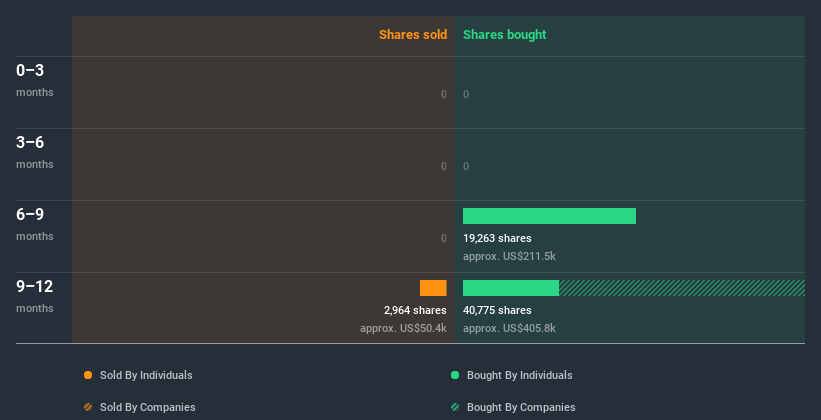Click the shares sold 0 in 6–9 months row

(x=444, y=238)
